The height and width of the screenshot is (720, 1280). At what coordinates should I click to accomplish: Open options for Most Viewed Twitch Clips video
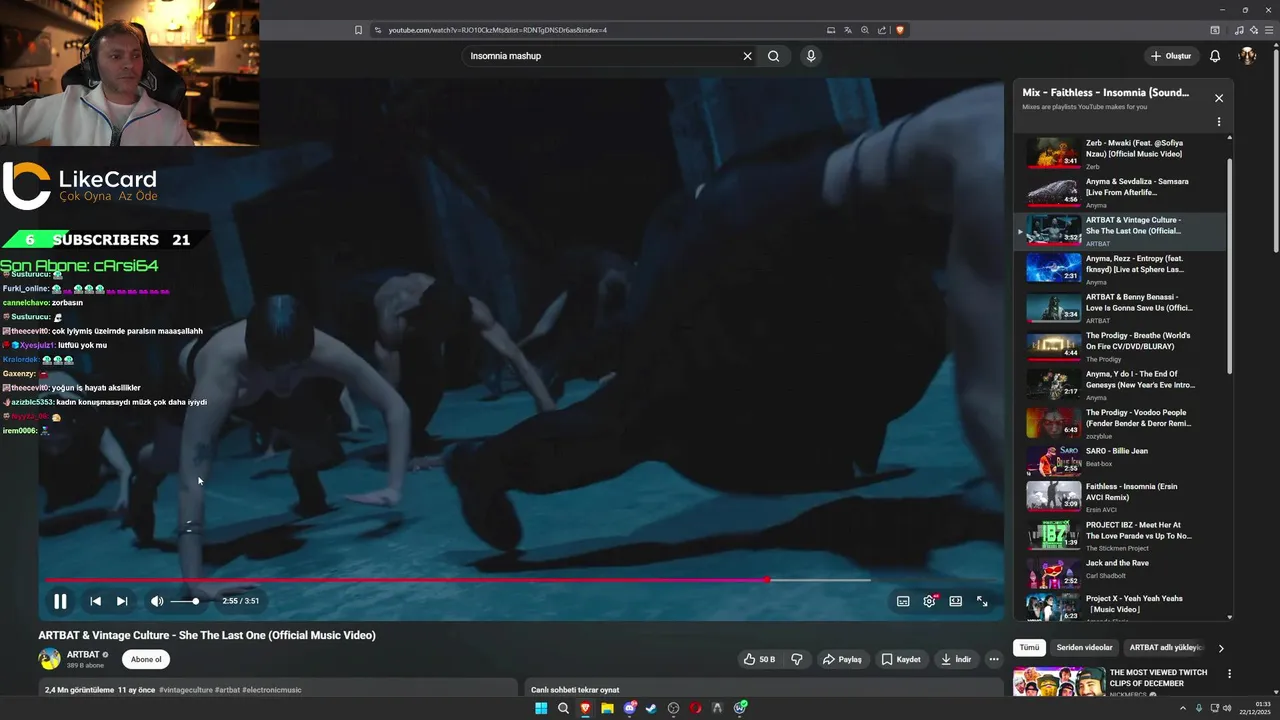[1229, 674]
